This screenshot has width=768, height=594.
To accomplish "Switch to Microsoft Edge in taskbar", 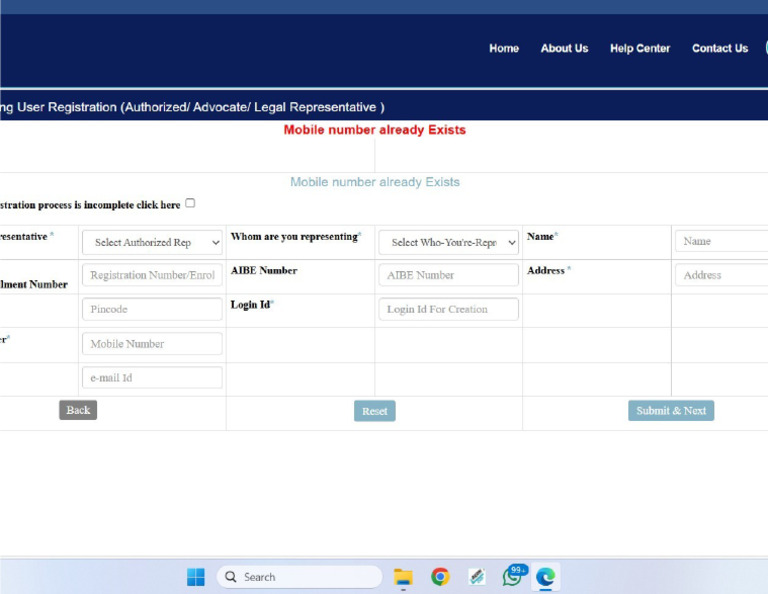I will tap(545, 577).
